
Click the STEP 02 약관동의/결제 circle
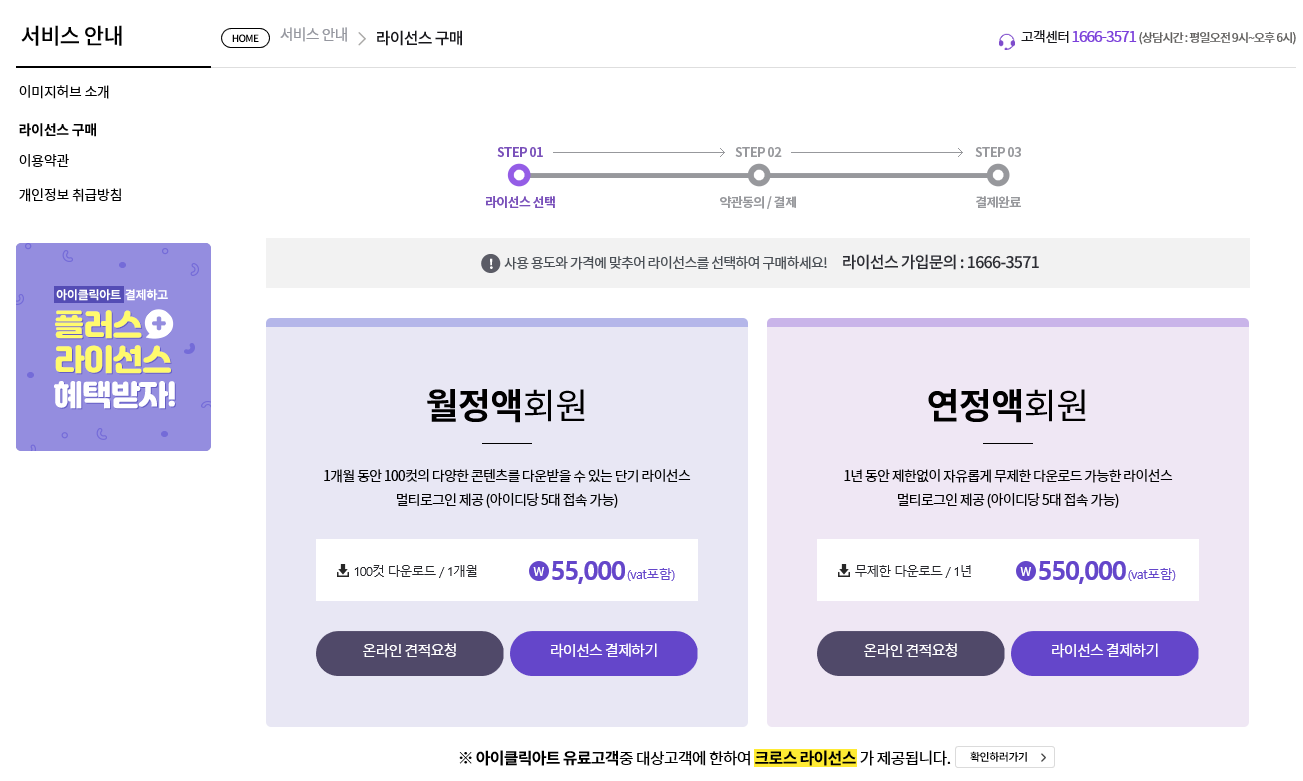pyautogui.click(x=759, y=175)
